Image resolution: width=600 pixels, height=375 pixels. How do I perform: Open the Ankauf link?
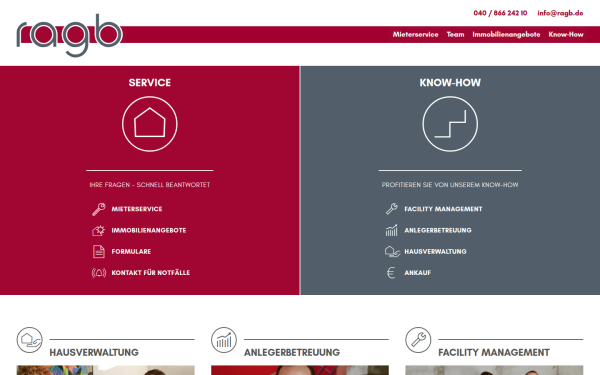click(x=417, y=273)
